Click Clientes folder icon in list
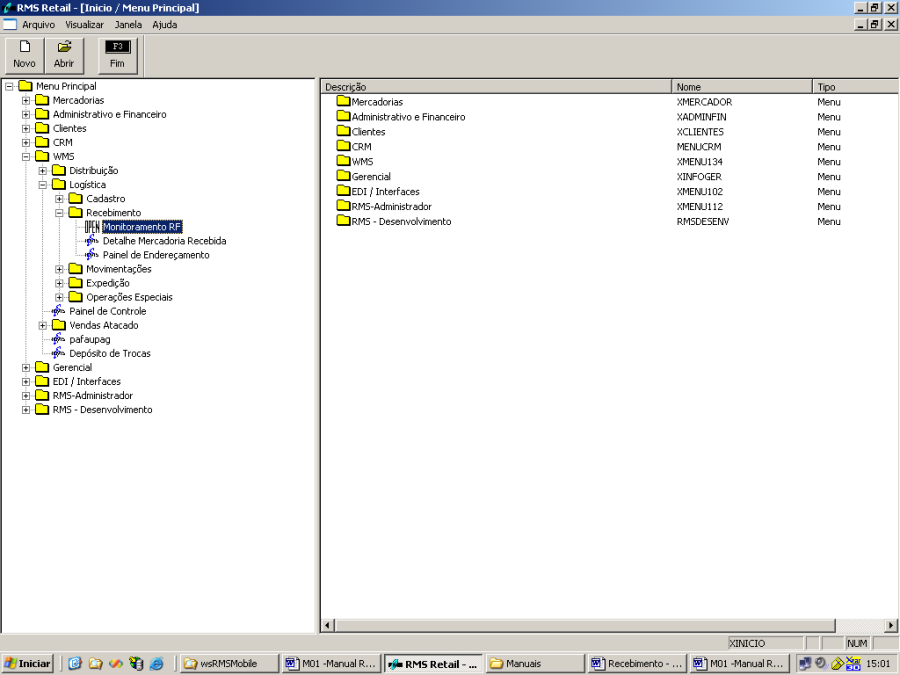This screenshot has width=900, height=675. (x=343, y=131)
